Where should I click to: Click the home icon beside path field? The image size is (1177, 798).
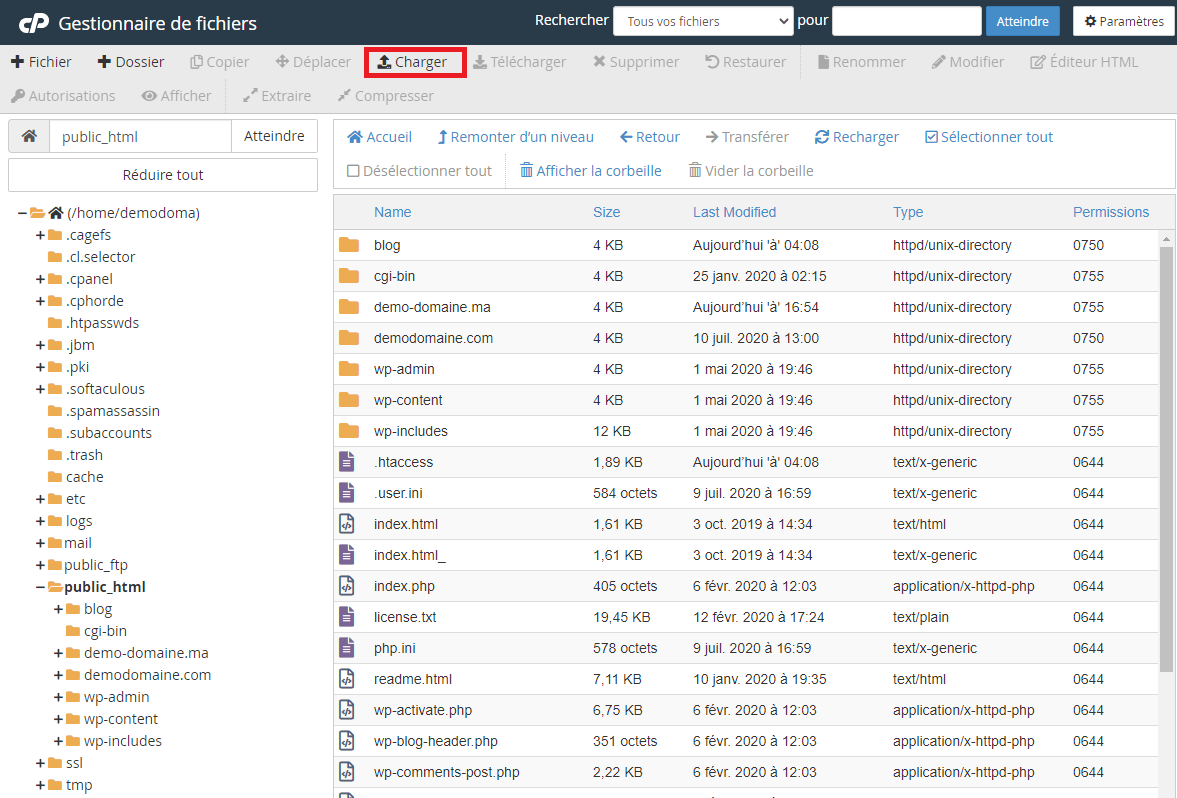[x=29, y=136]
